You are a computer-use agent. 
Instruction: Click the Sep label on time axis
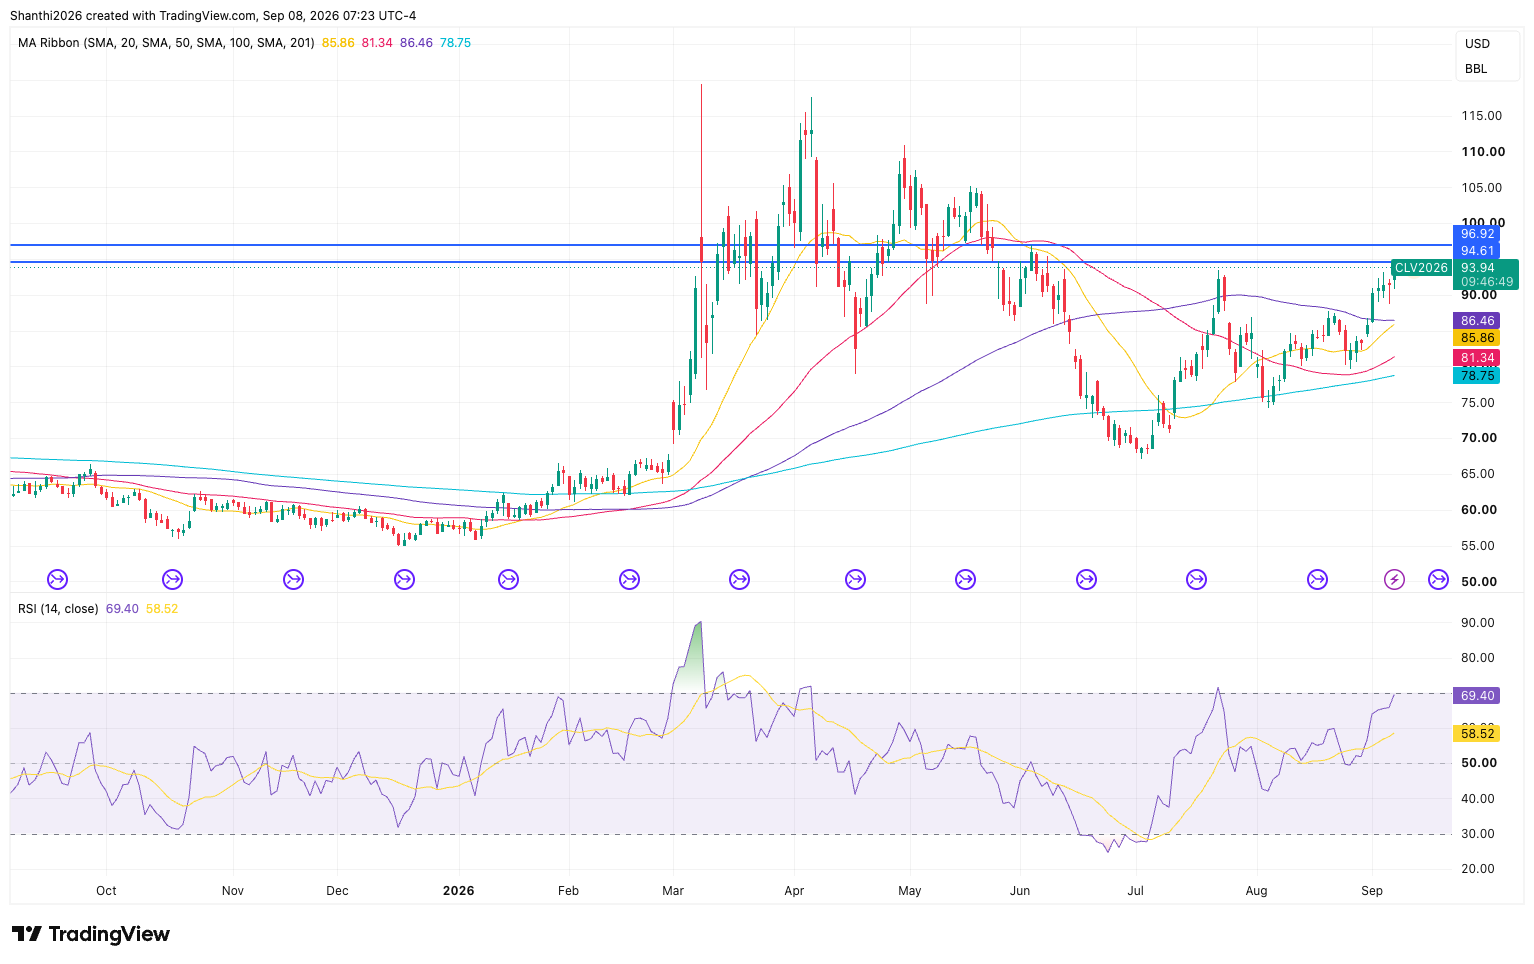pos(1372,890)
